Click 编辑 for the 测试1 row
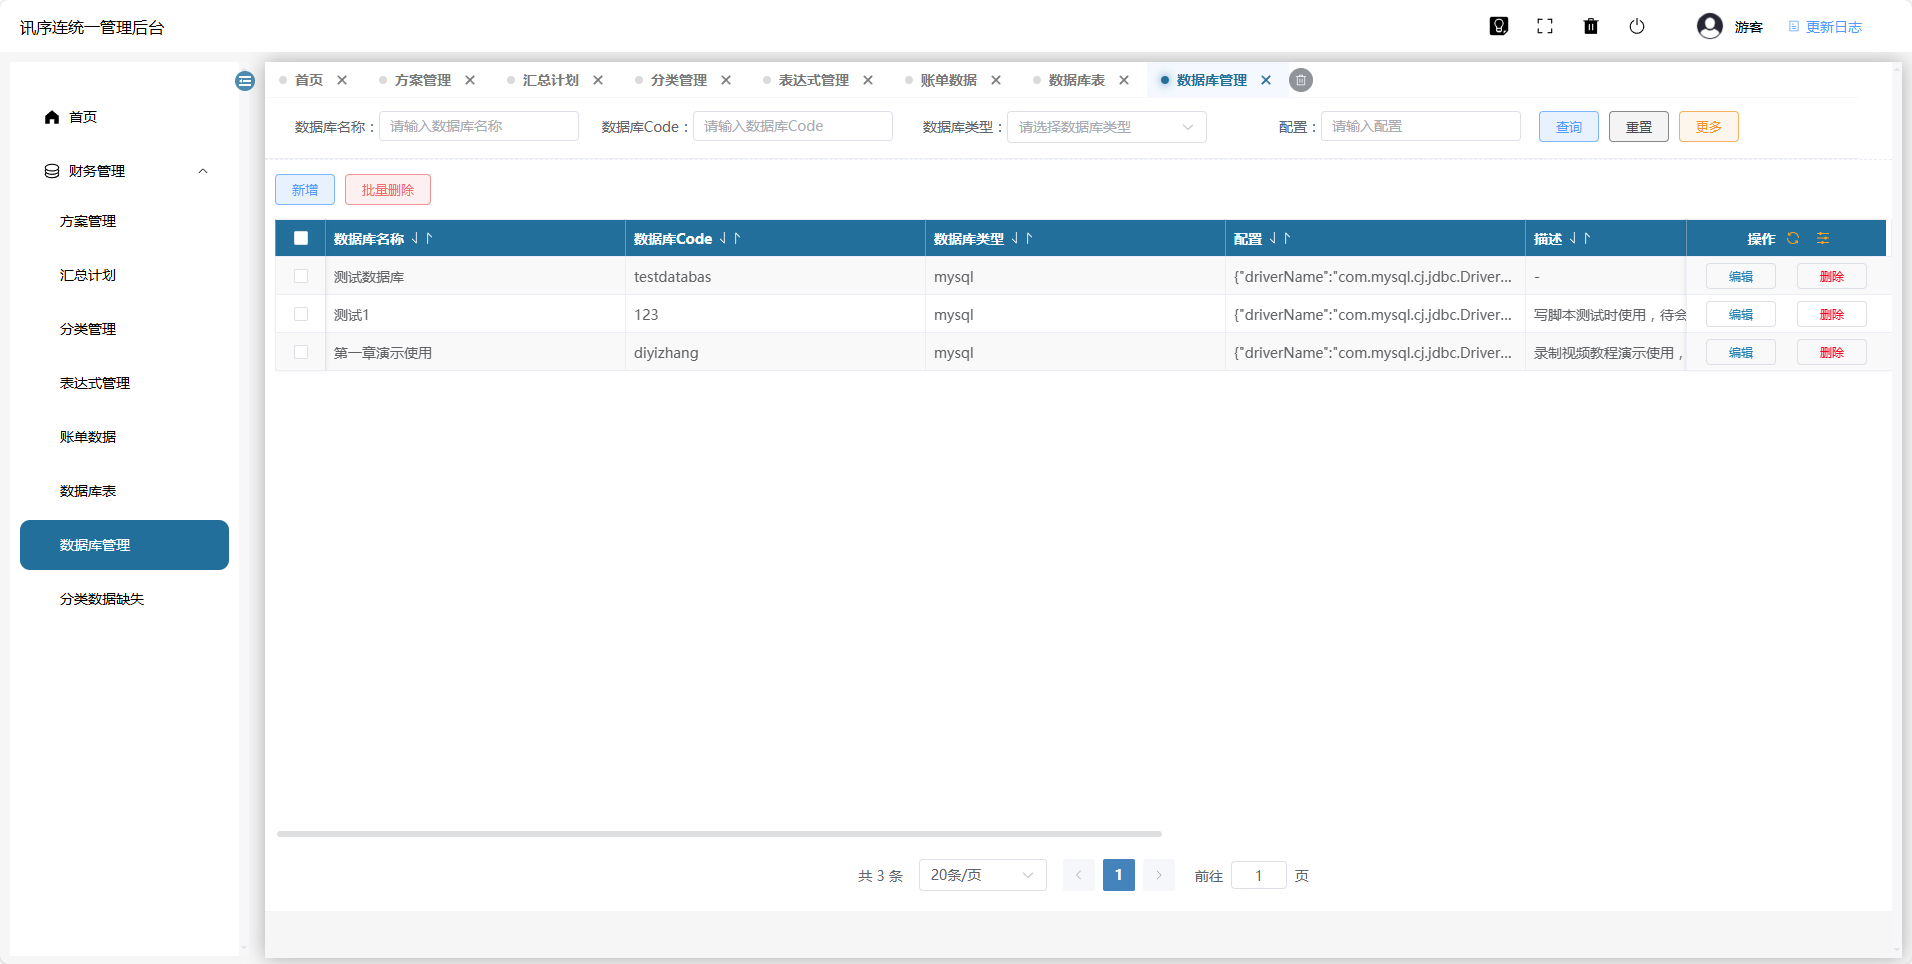The width and height of the screenshot is (1912, 964). tap(1740, 314)
